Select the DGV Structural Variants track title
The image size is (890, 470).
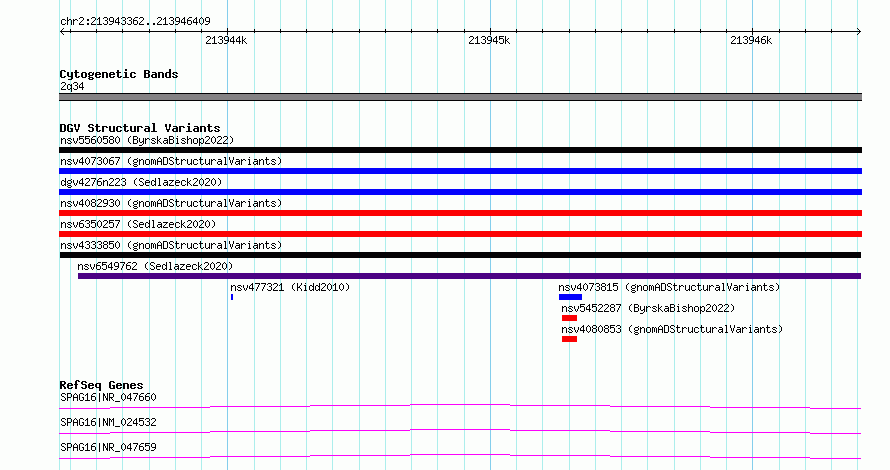140,128
